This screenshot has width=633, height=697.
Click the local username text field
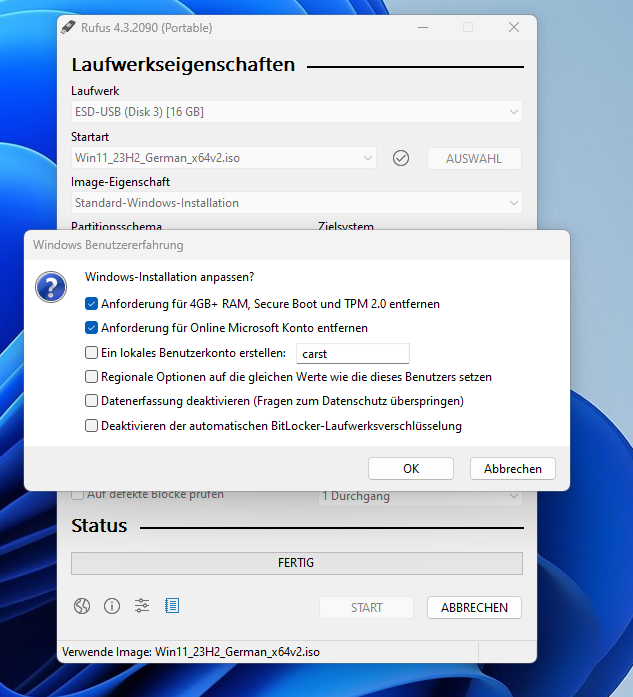coord(352,353)
